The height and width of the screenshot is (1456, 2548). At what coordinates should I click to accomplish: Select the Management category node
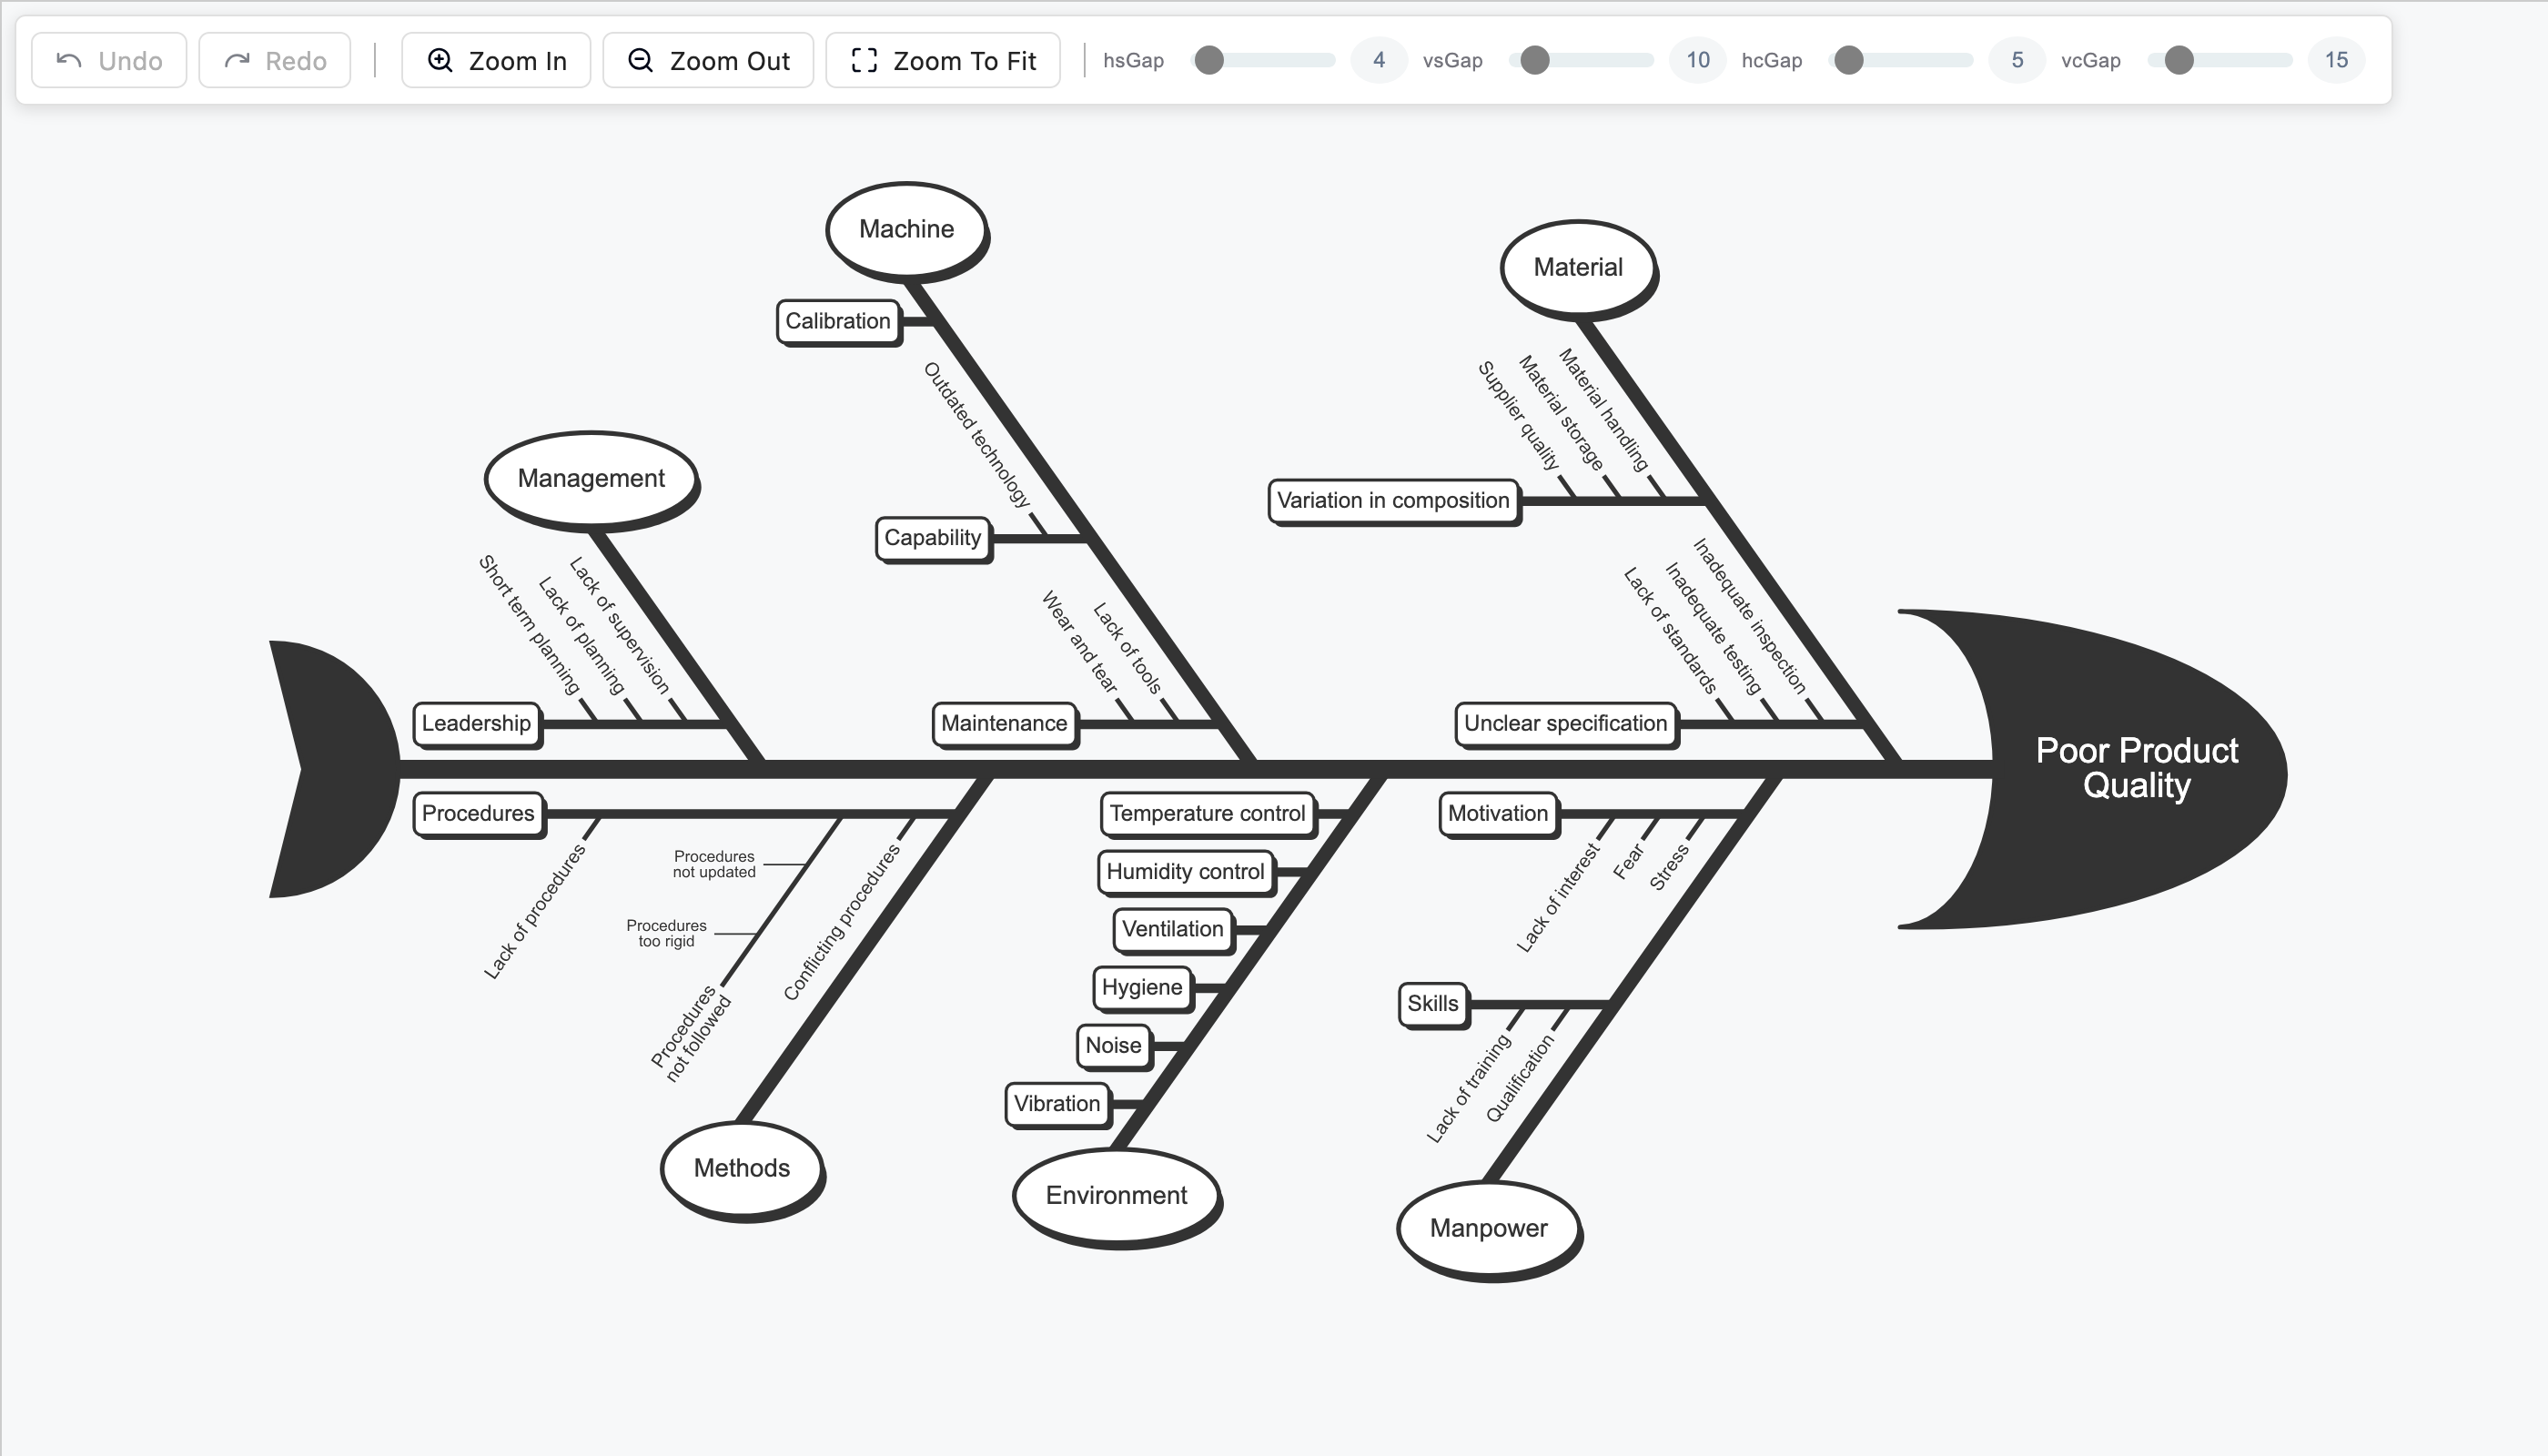[x=590, y=478]
